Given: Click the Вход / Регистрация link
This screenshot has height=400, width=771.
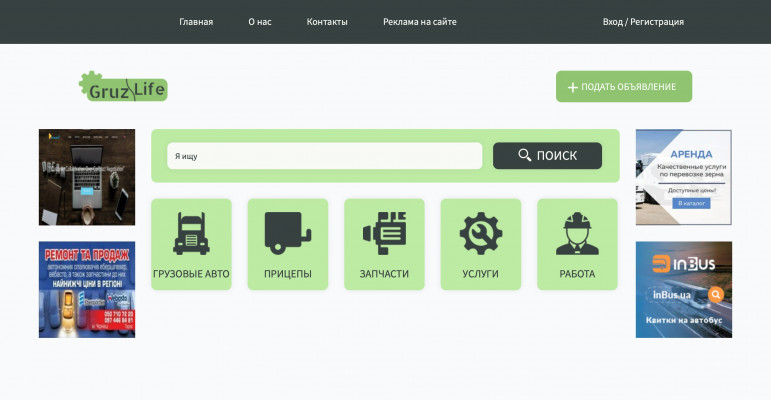Looking at the screenshot, I should (x=643, y=22).
